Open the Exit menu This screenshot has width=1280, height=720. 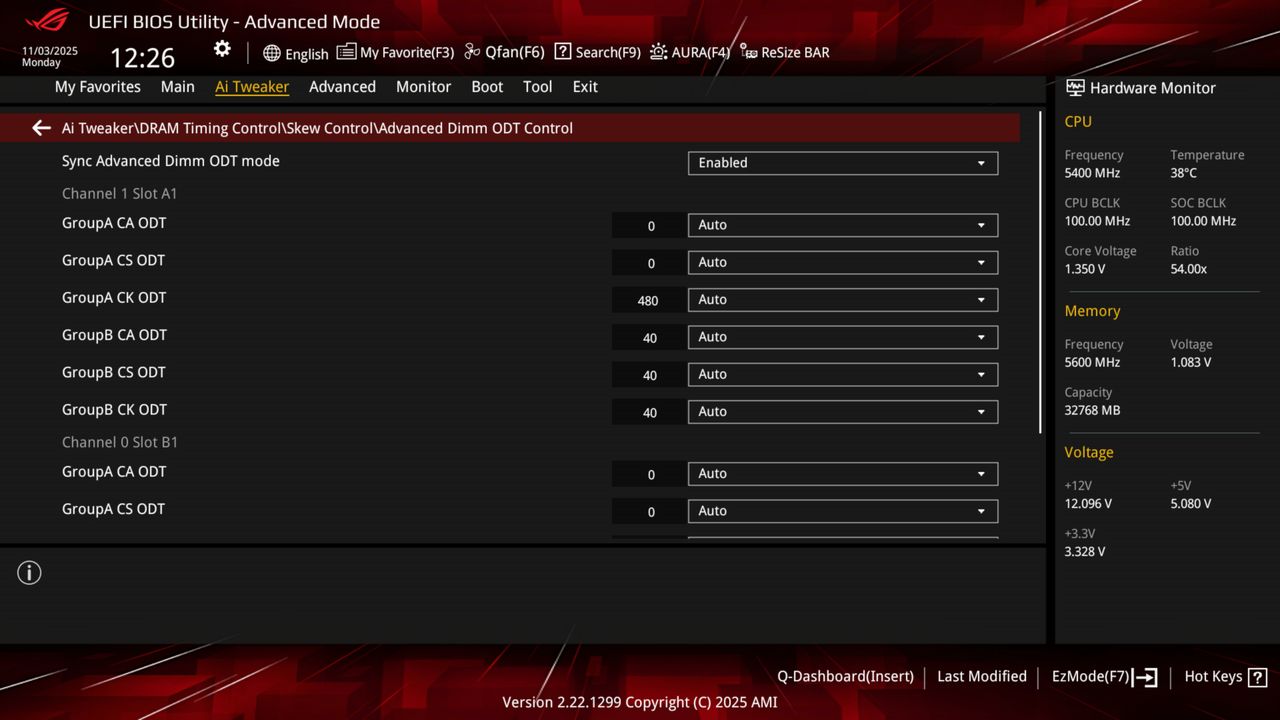pyautogui.click(x=585, y=87)
